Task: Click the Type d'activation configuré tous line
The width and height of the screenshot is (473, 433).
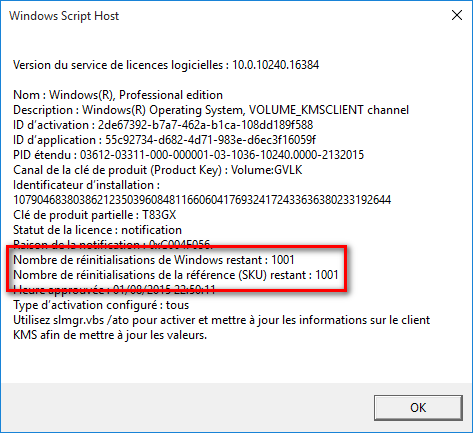Action: pyautogui.click(x=101, y=305)
